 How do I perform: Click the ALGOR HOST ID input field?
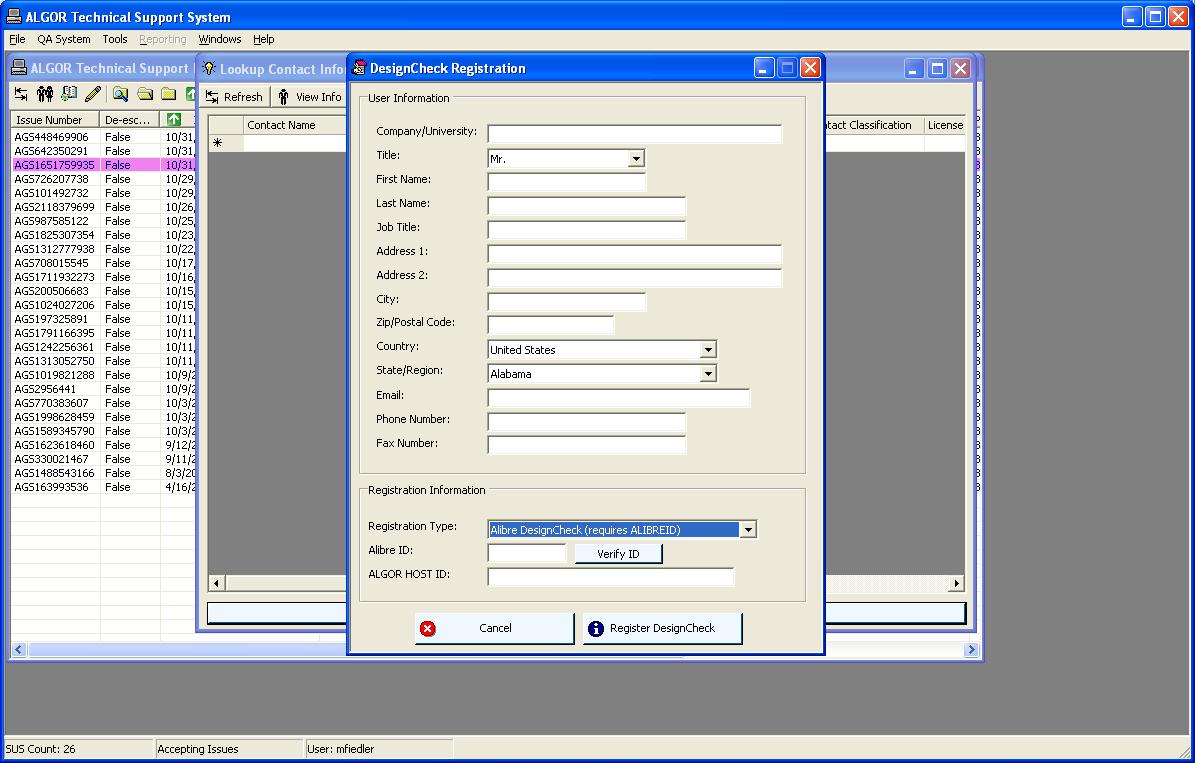point(610,577)
